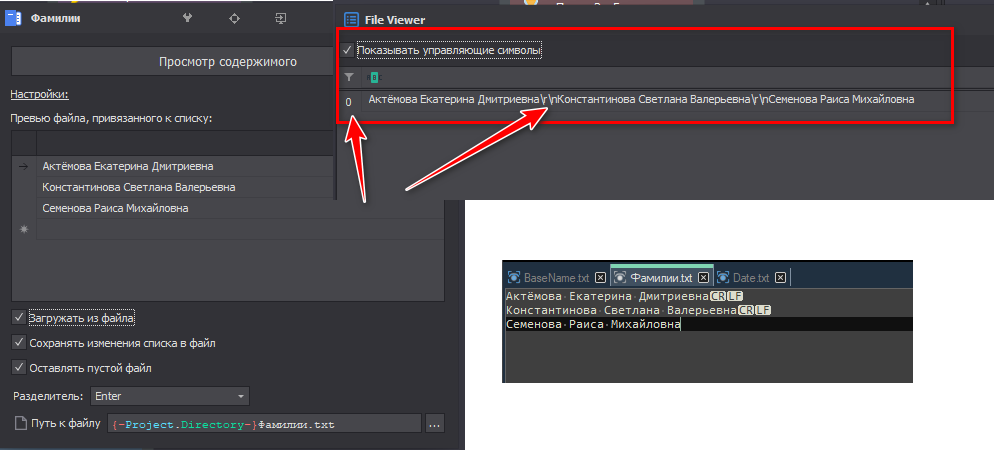Screen dimensions: 994x450
Task: Click the blue list icon beside Фамилии title
Action: click(13, 18)
